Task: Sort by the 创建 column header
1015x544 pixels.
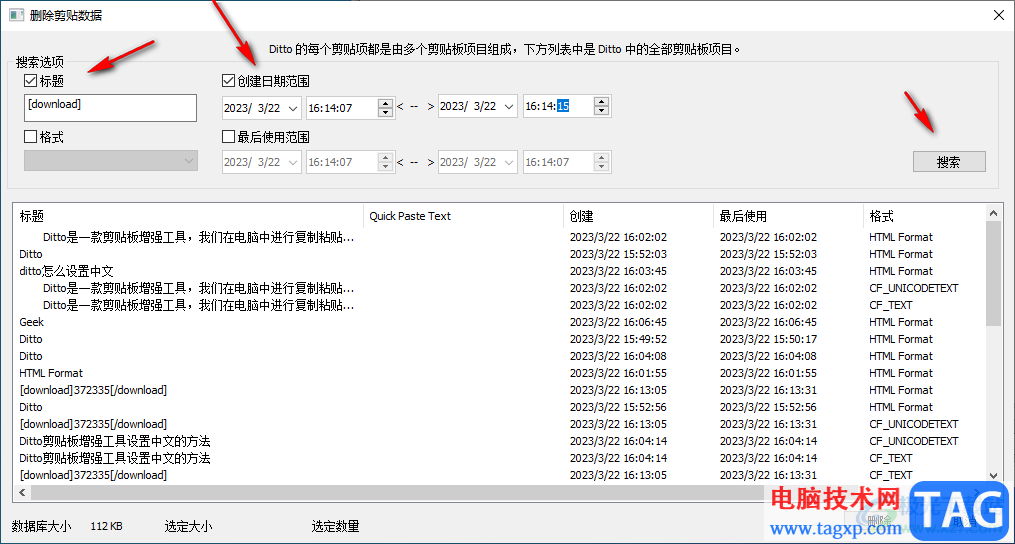Action: (639, 216)
